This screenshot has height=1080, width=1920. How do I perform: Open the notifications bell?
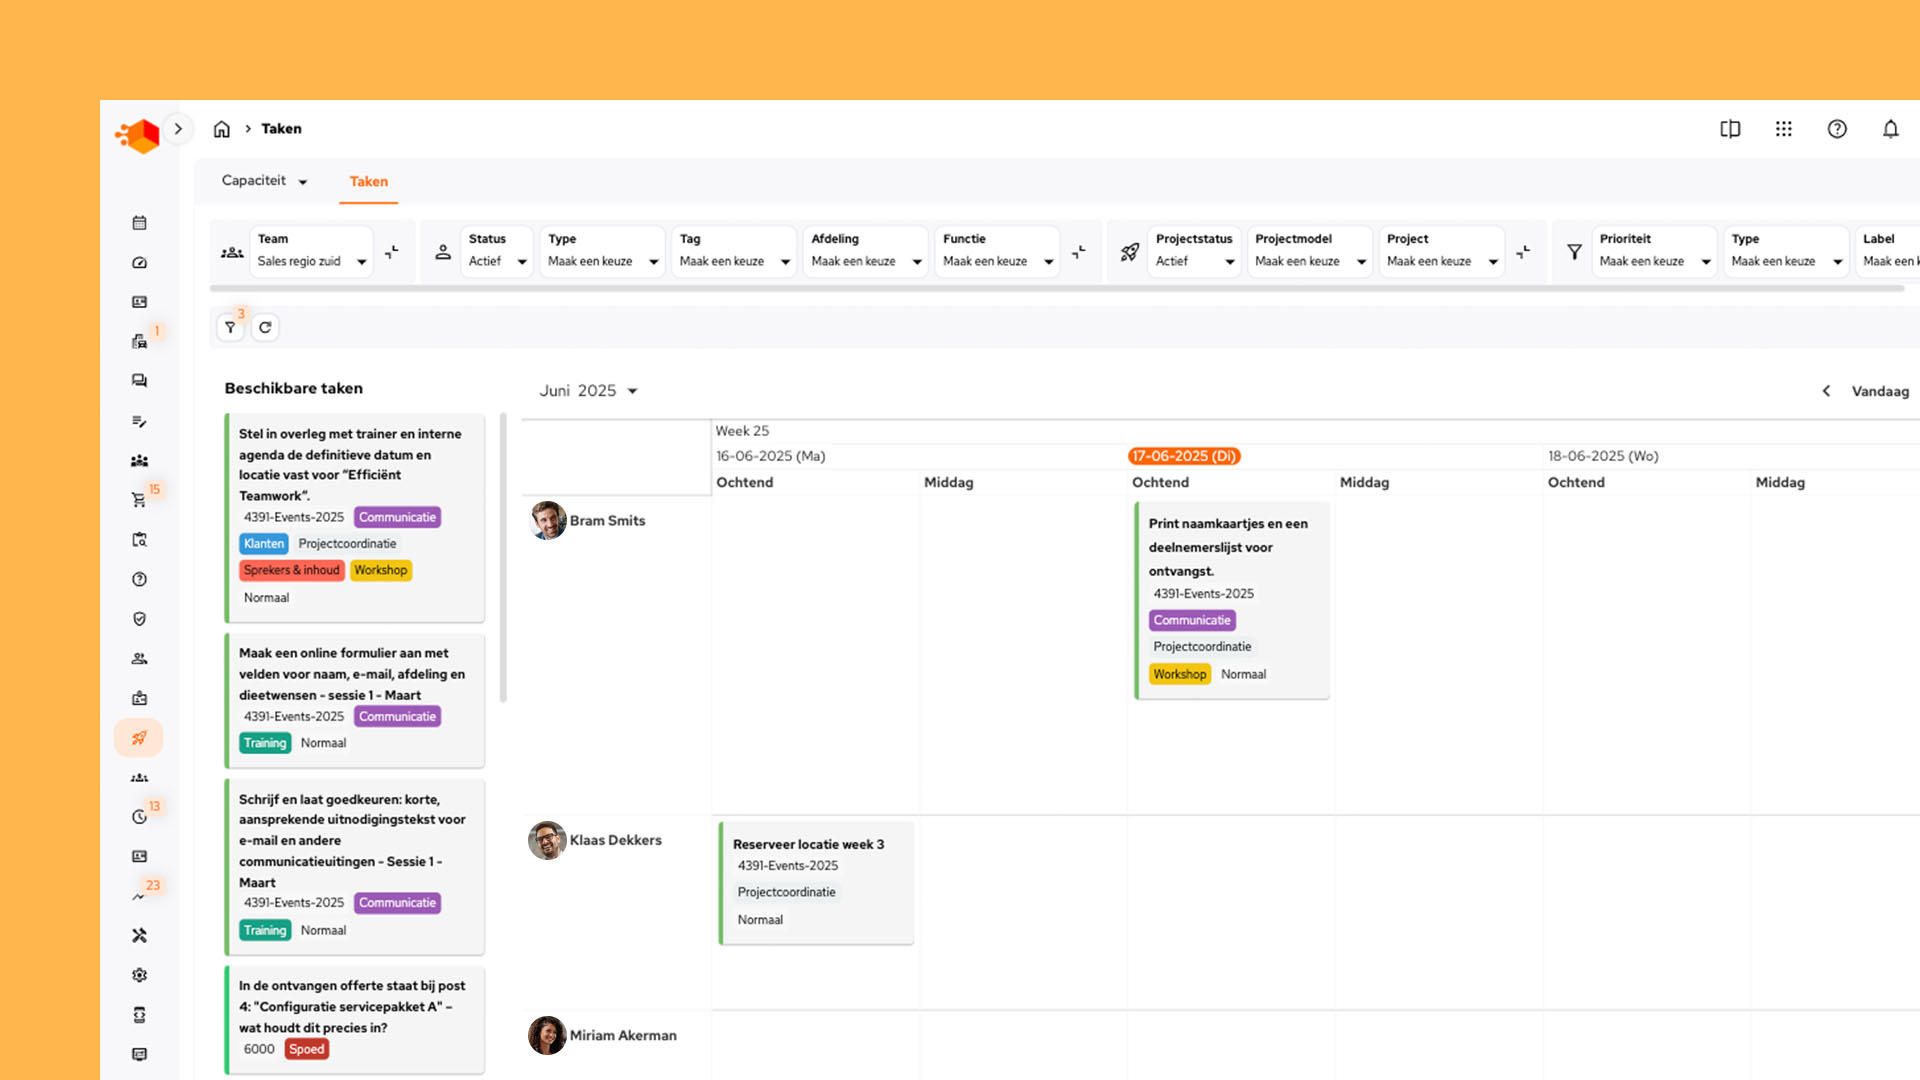click(1890, 129)
